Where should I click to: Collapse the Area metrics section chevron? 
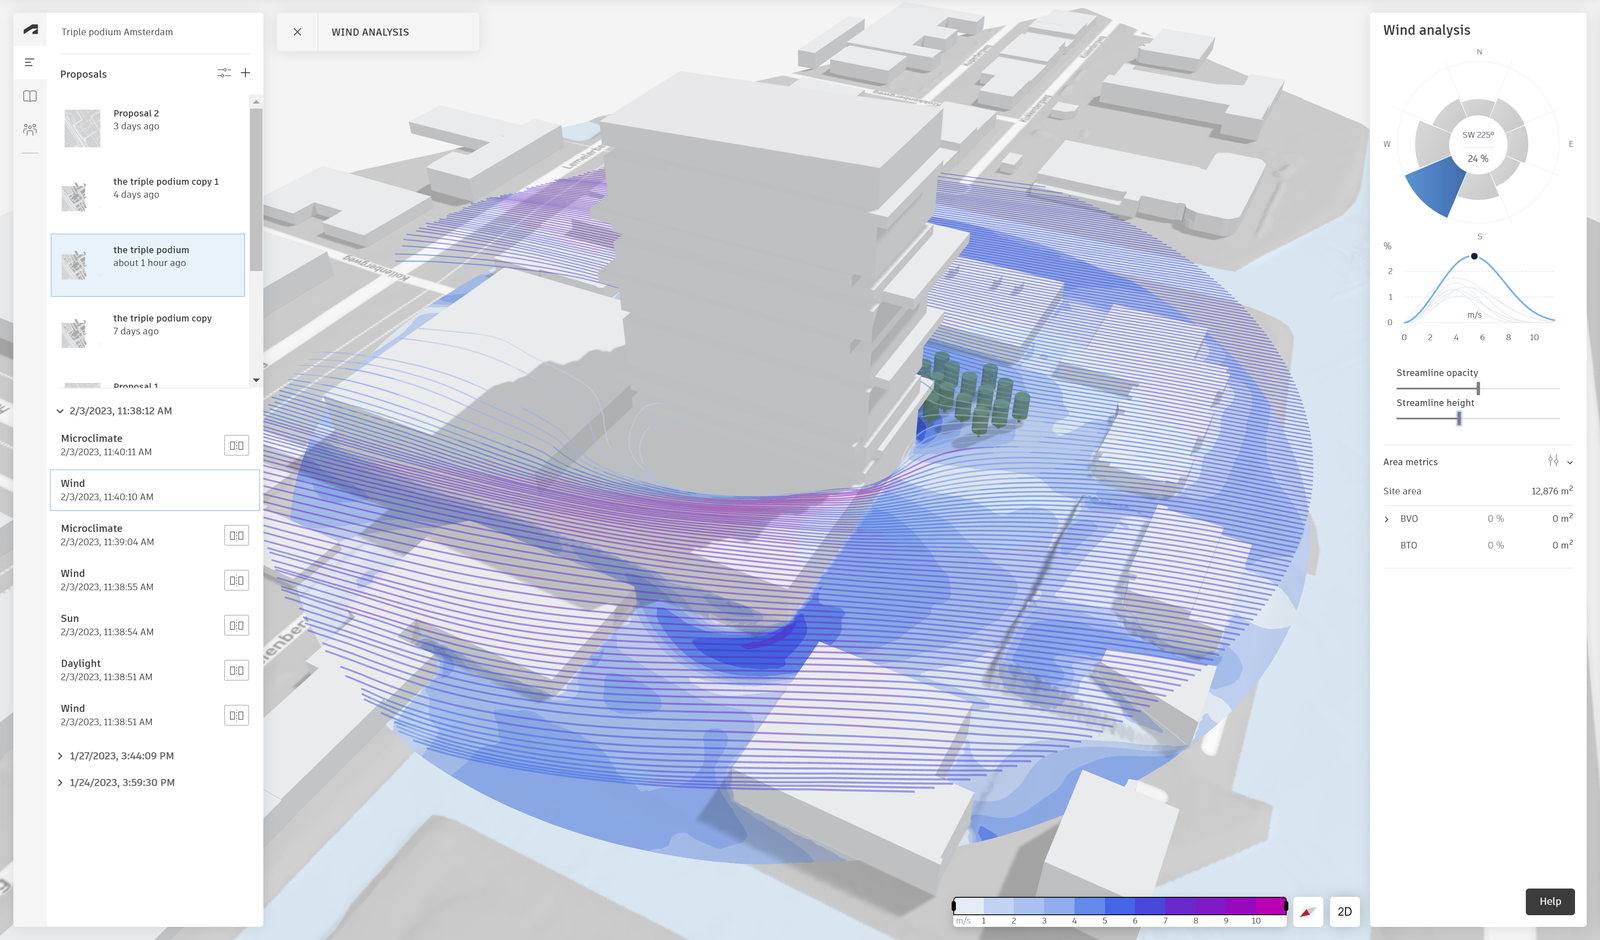[1568, 462]
